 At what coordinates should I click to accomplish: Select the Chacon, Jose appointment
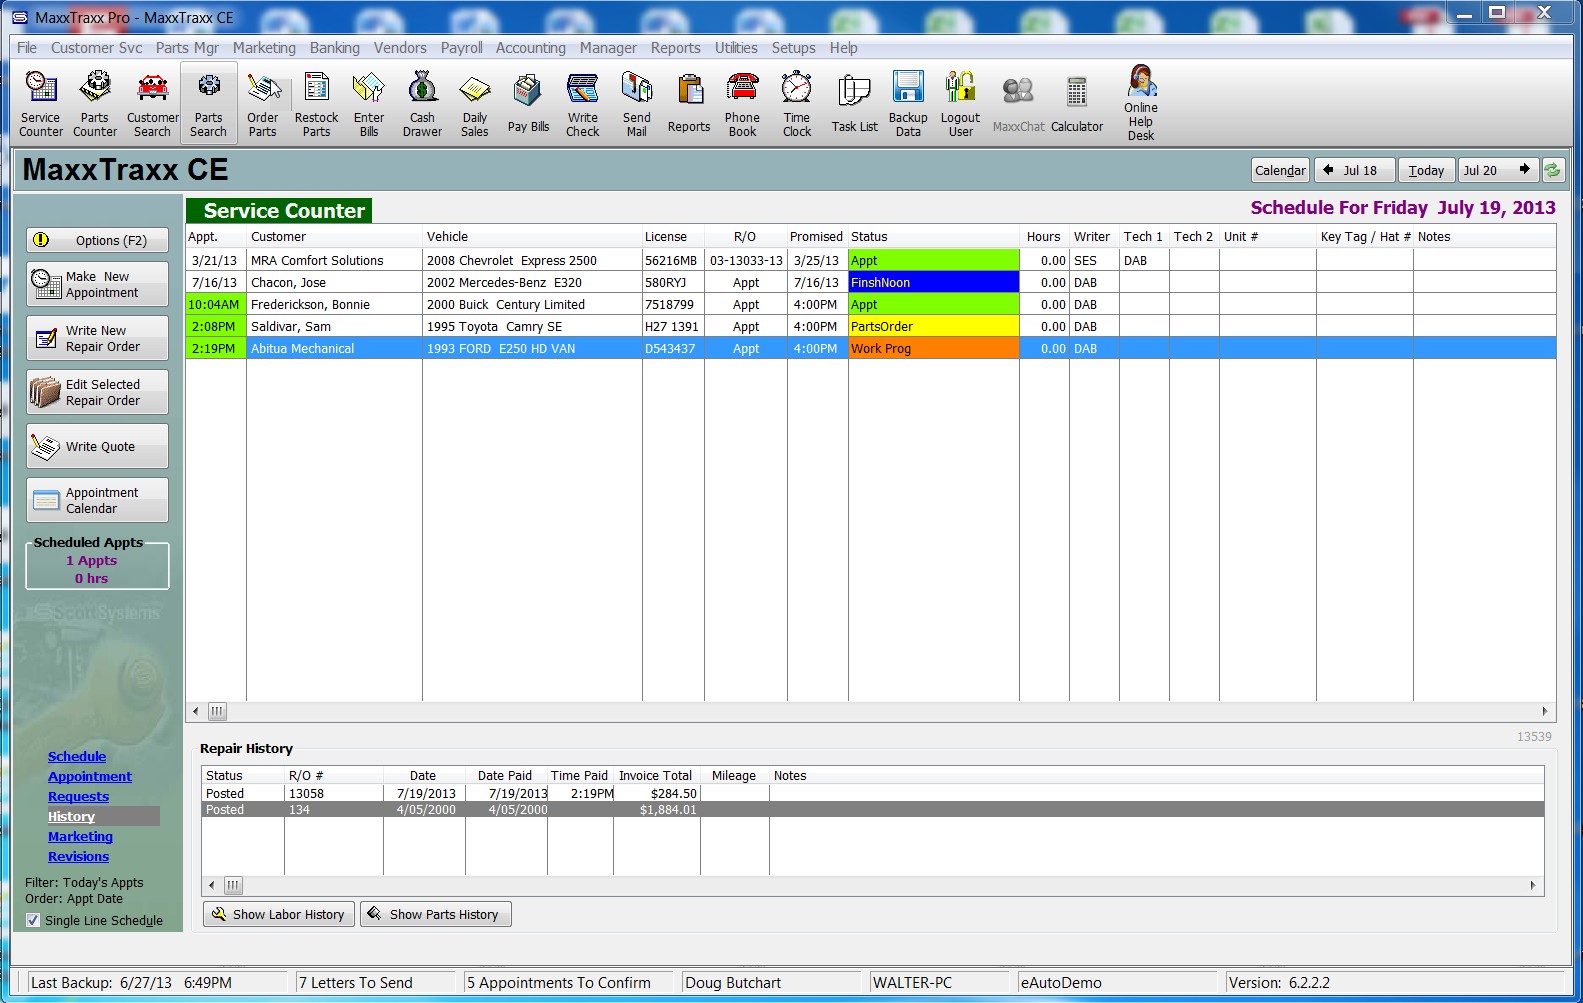point(870,283)
